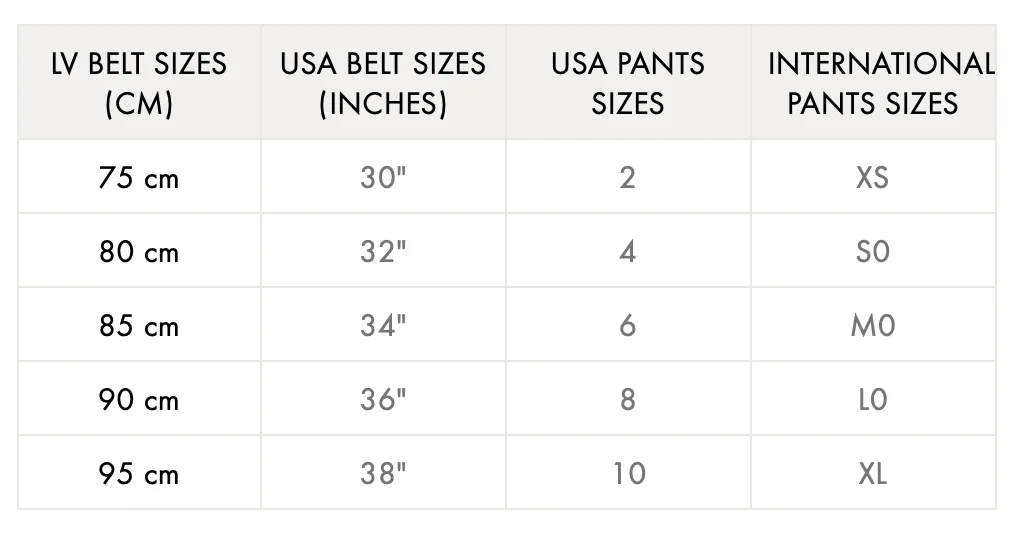Click the 34" belt size cell
The height and width of the screenshot is (536, 1016).
[383, 325]
